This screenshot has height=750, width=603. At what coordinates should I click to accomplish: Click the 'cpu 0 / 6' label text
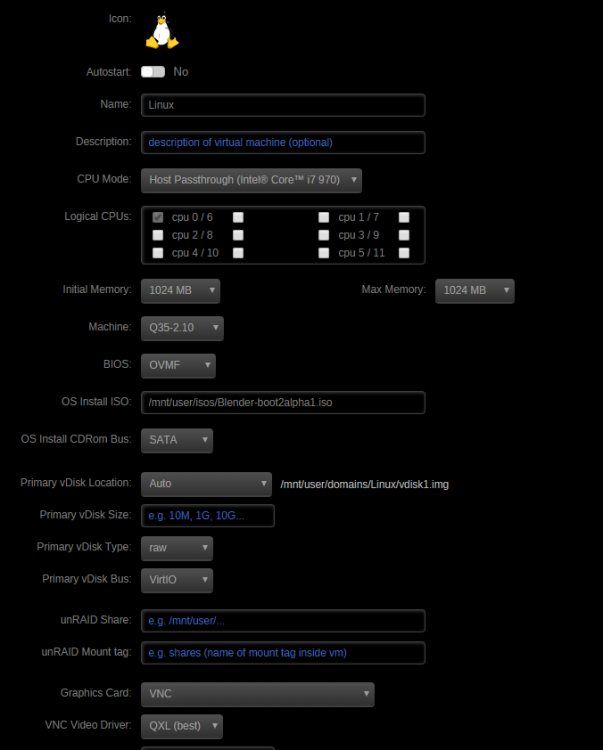click(x=192, y=218)
